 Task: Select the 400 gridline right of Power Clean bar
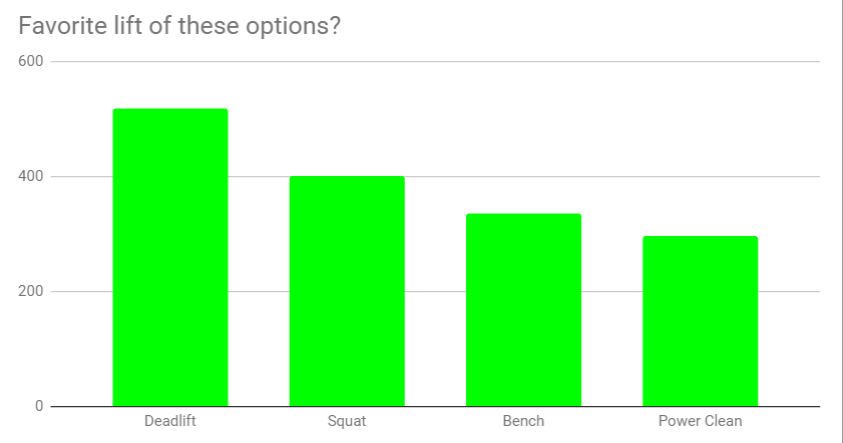(x=790, y=177)
